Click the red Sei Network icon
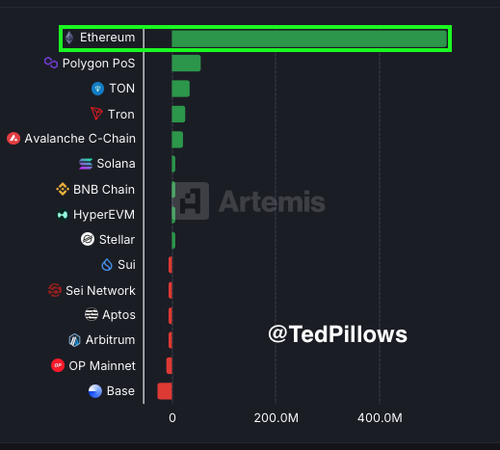The width and height of the screenshot is (500, 450). 55,290
